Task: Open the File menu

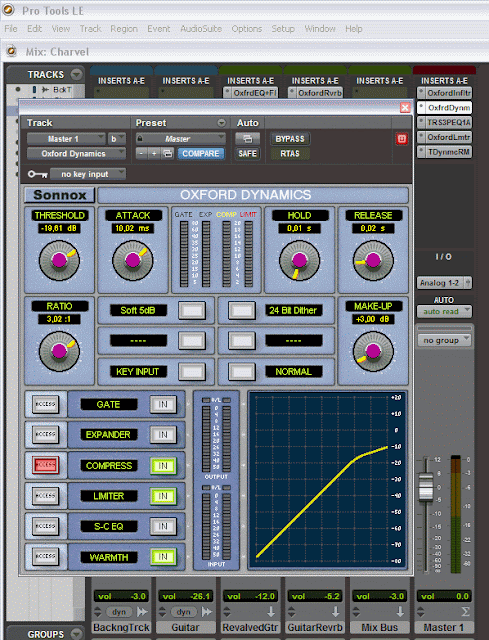Action: 11,29
